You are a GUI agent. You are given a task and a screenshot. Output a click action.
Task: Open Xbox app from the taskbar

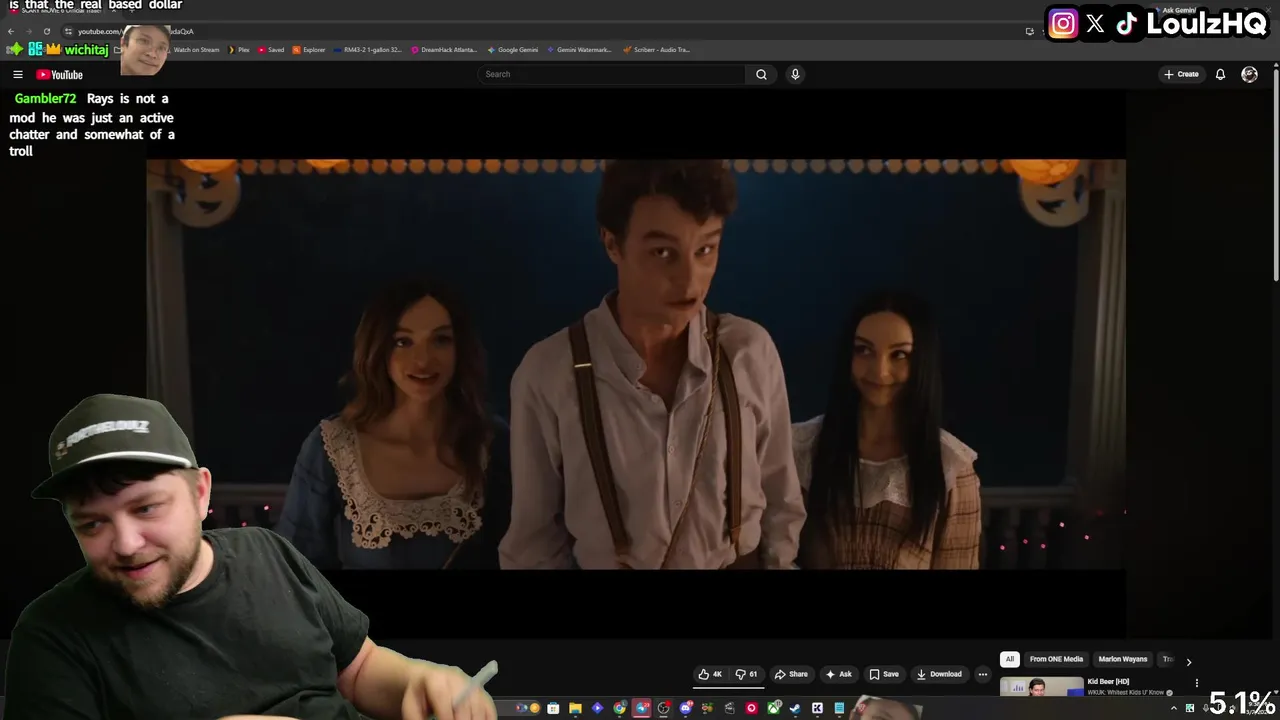[774, 708]
